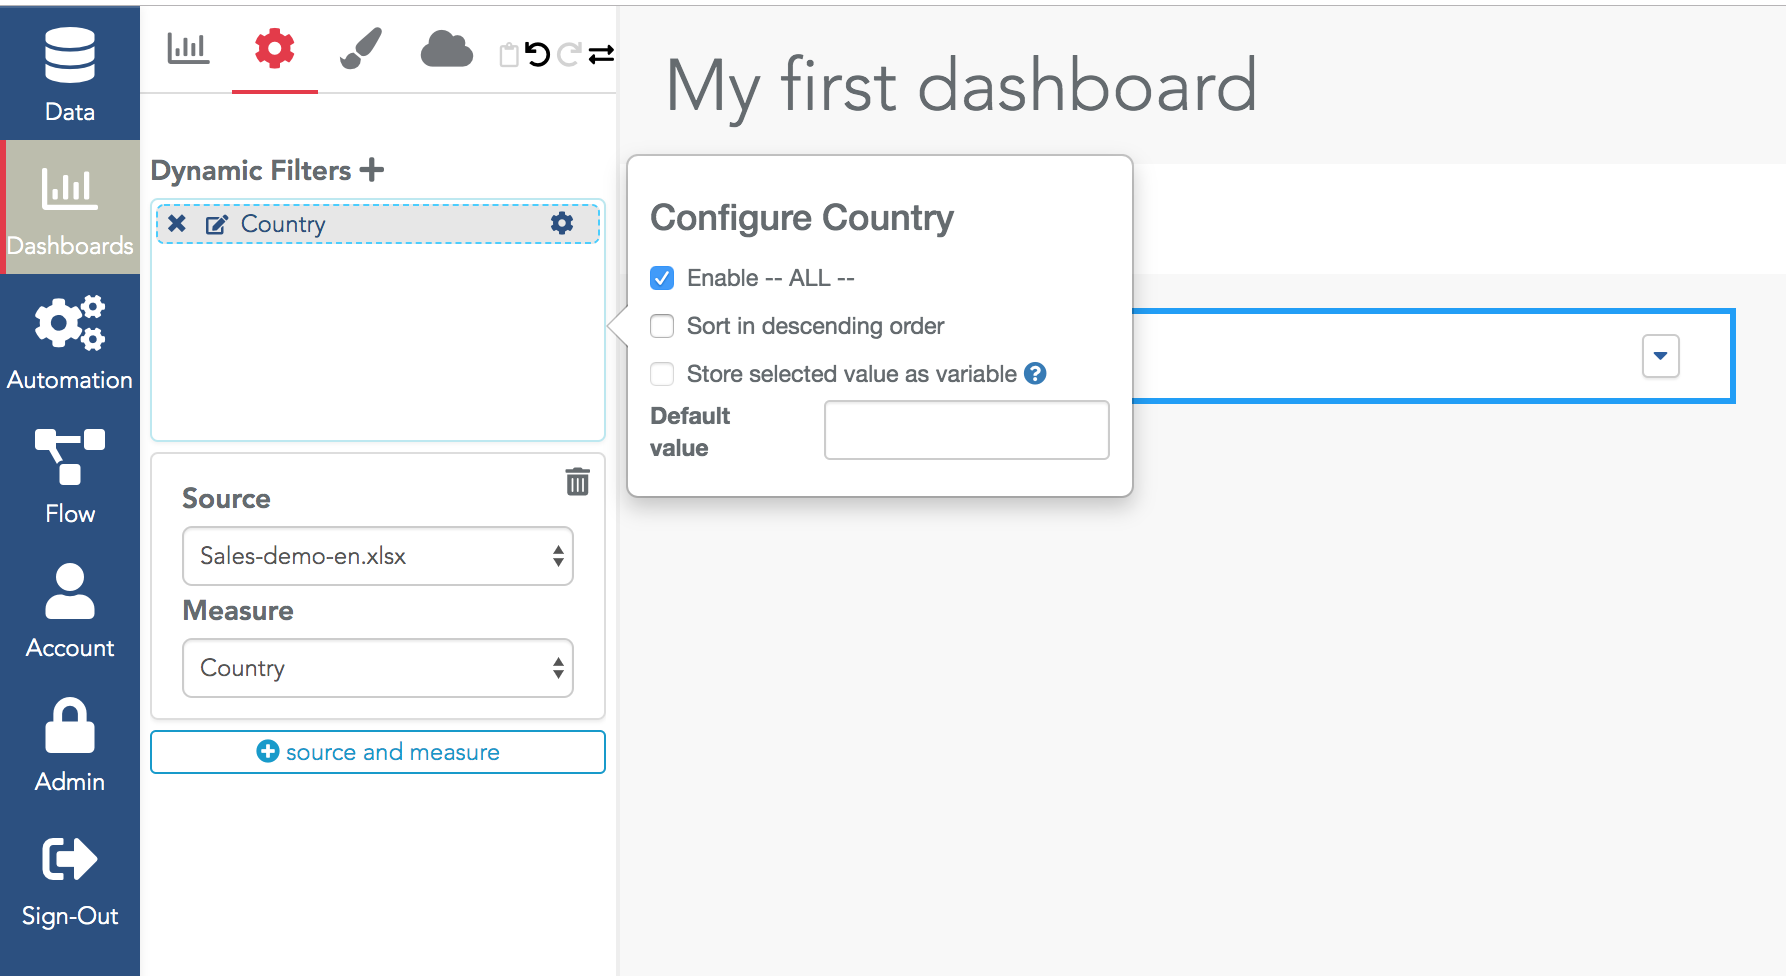Add a new dynamic filter with plus icon
The height and width of the screenshot is (976, 1786).
click(x=372, y=170)
